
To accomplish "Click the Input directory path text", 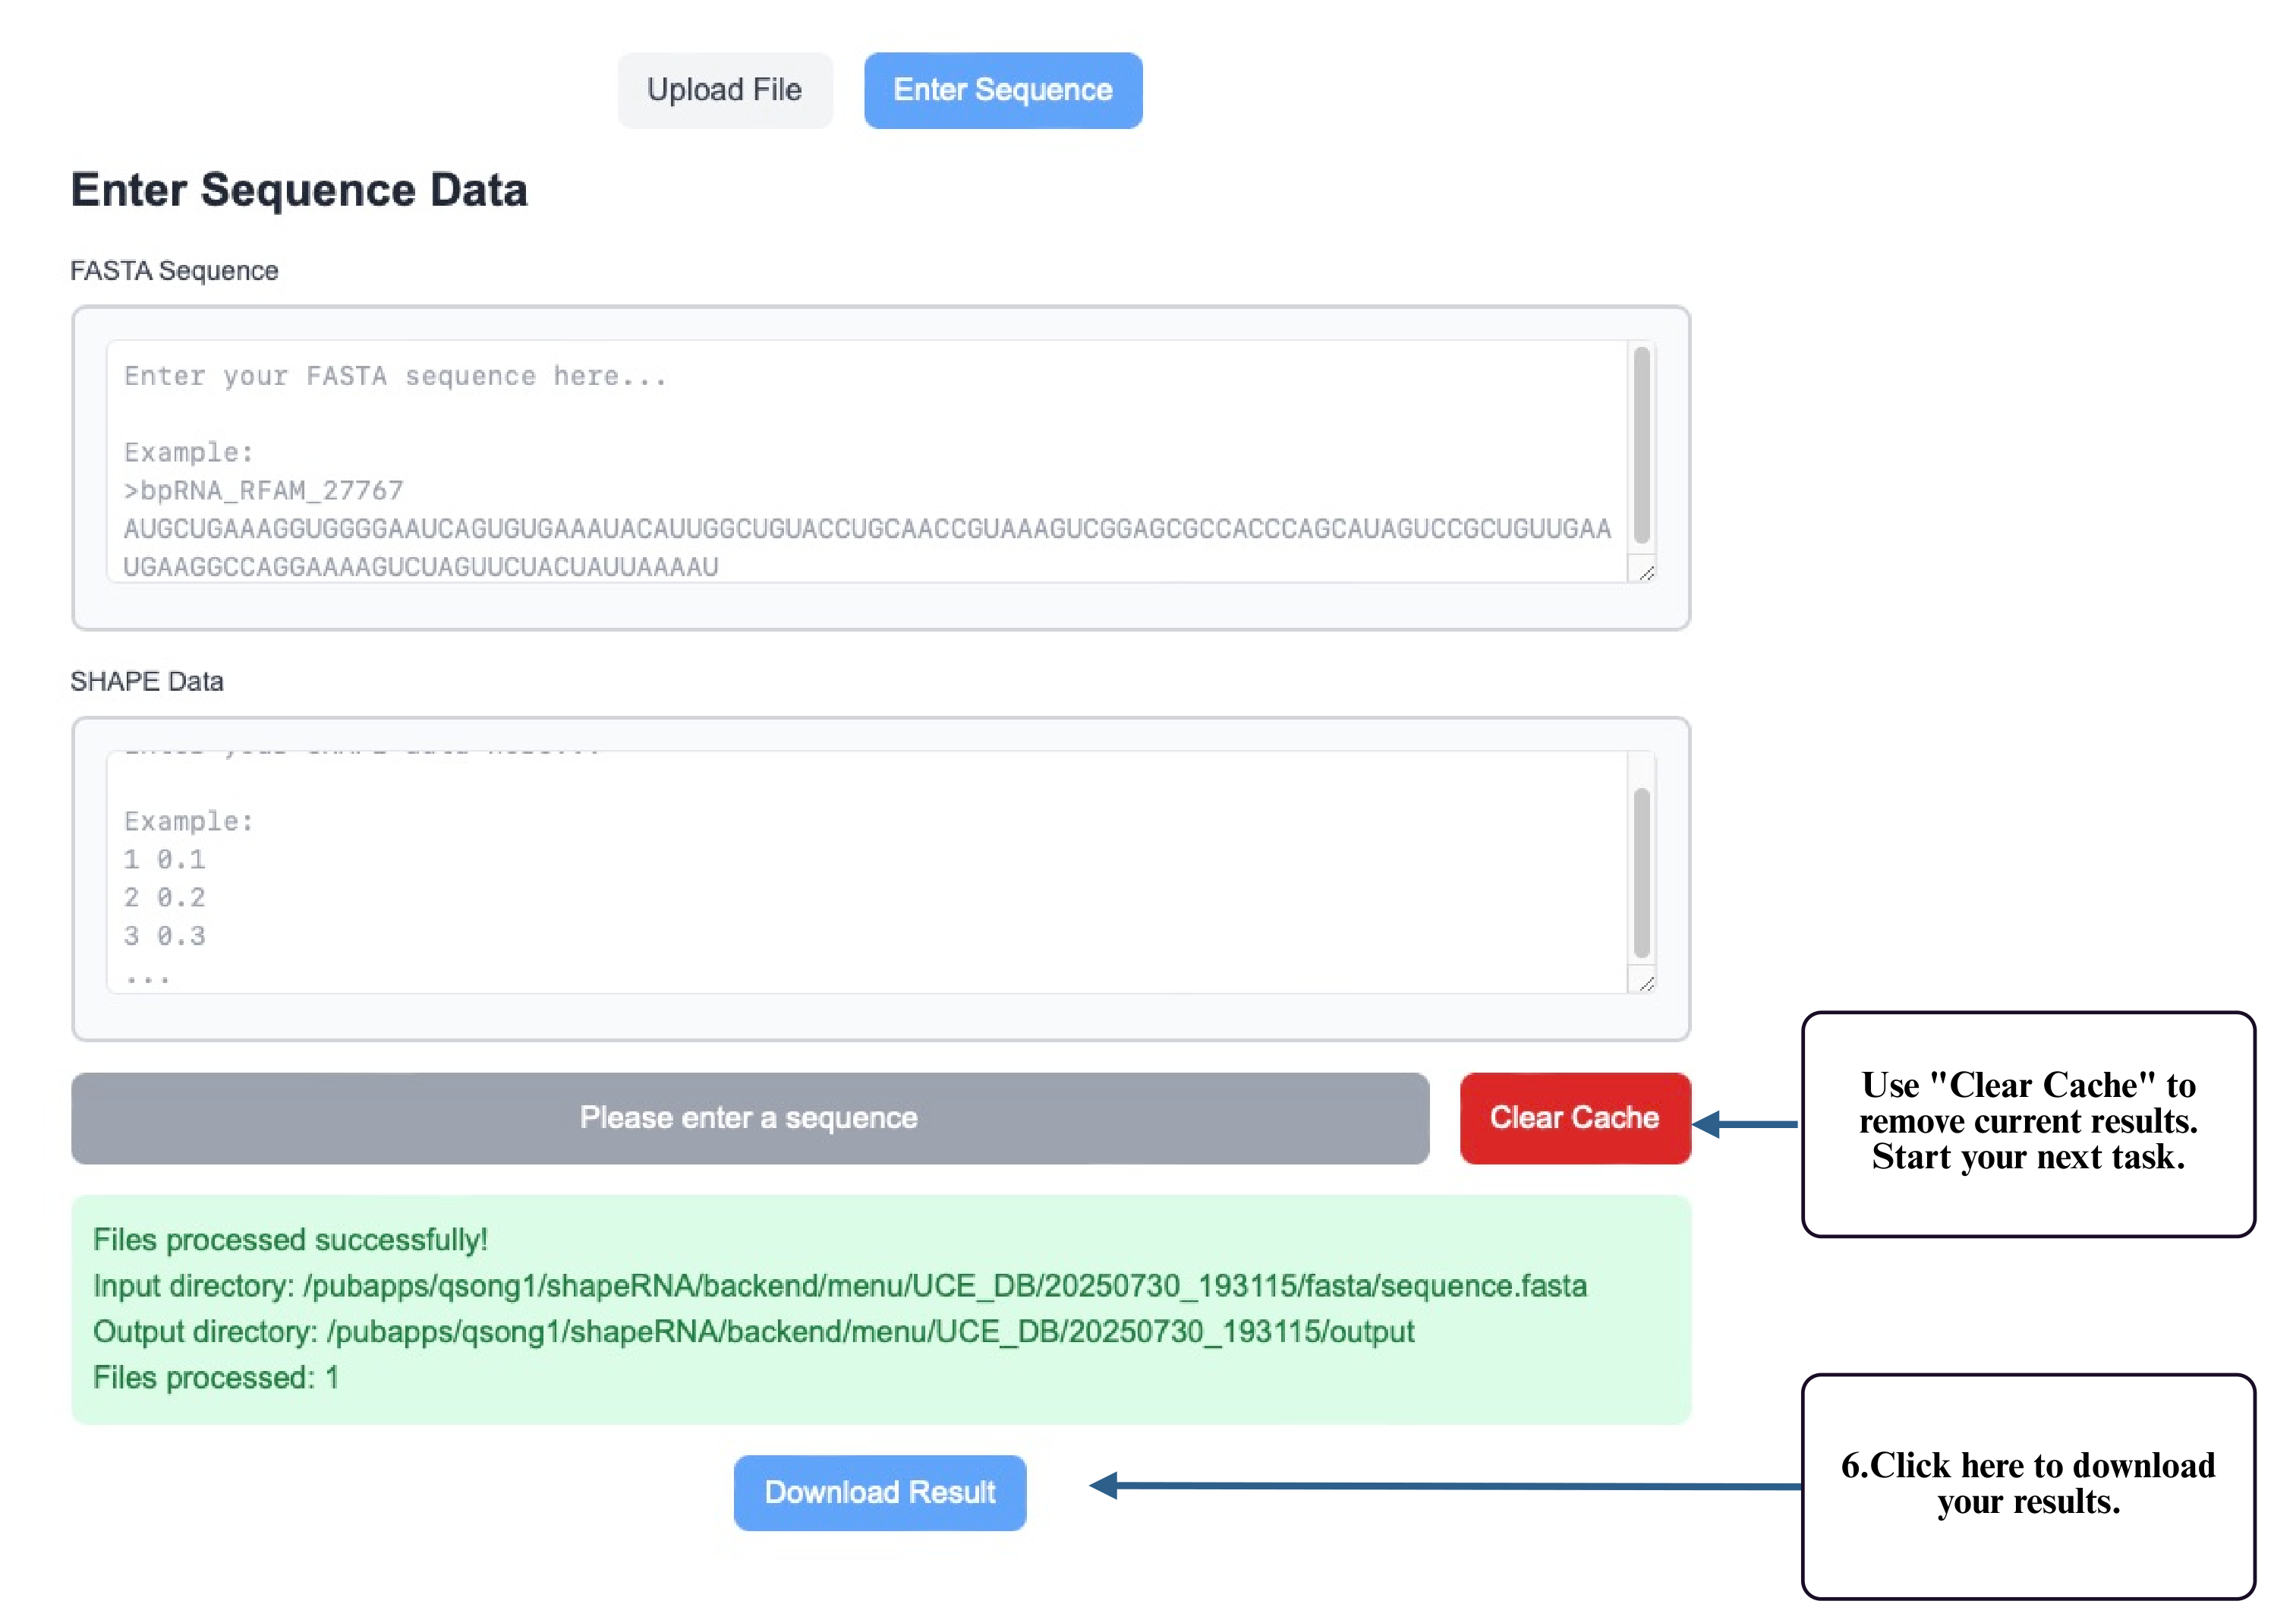I will tap(840, 1286).
